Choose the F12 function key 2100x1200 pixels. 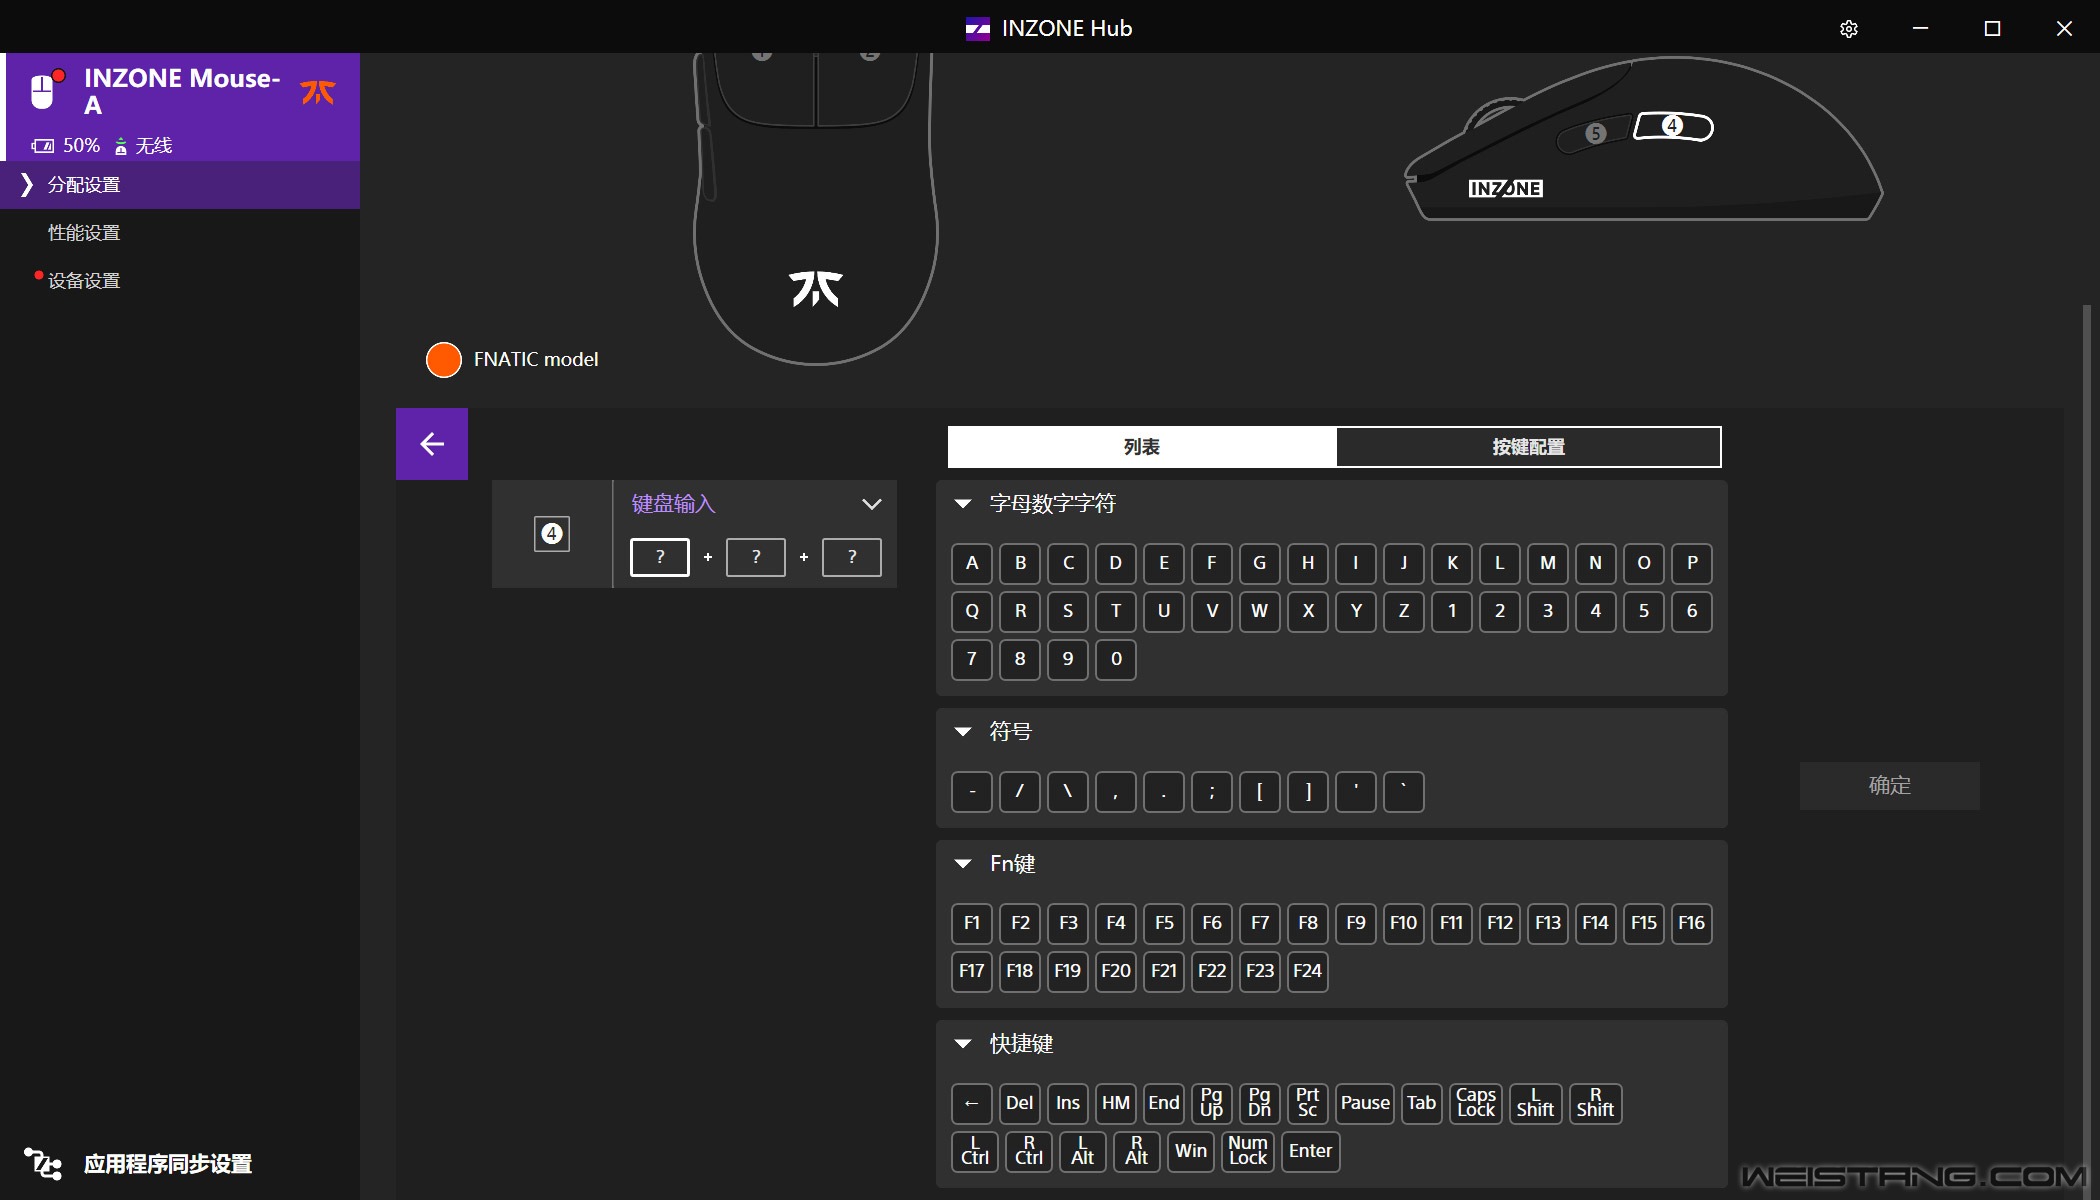1500,923
